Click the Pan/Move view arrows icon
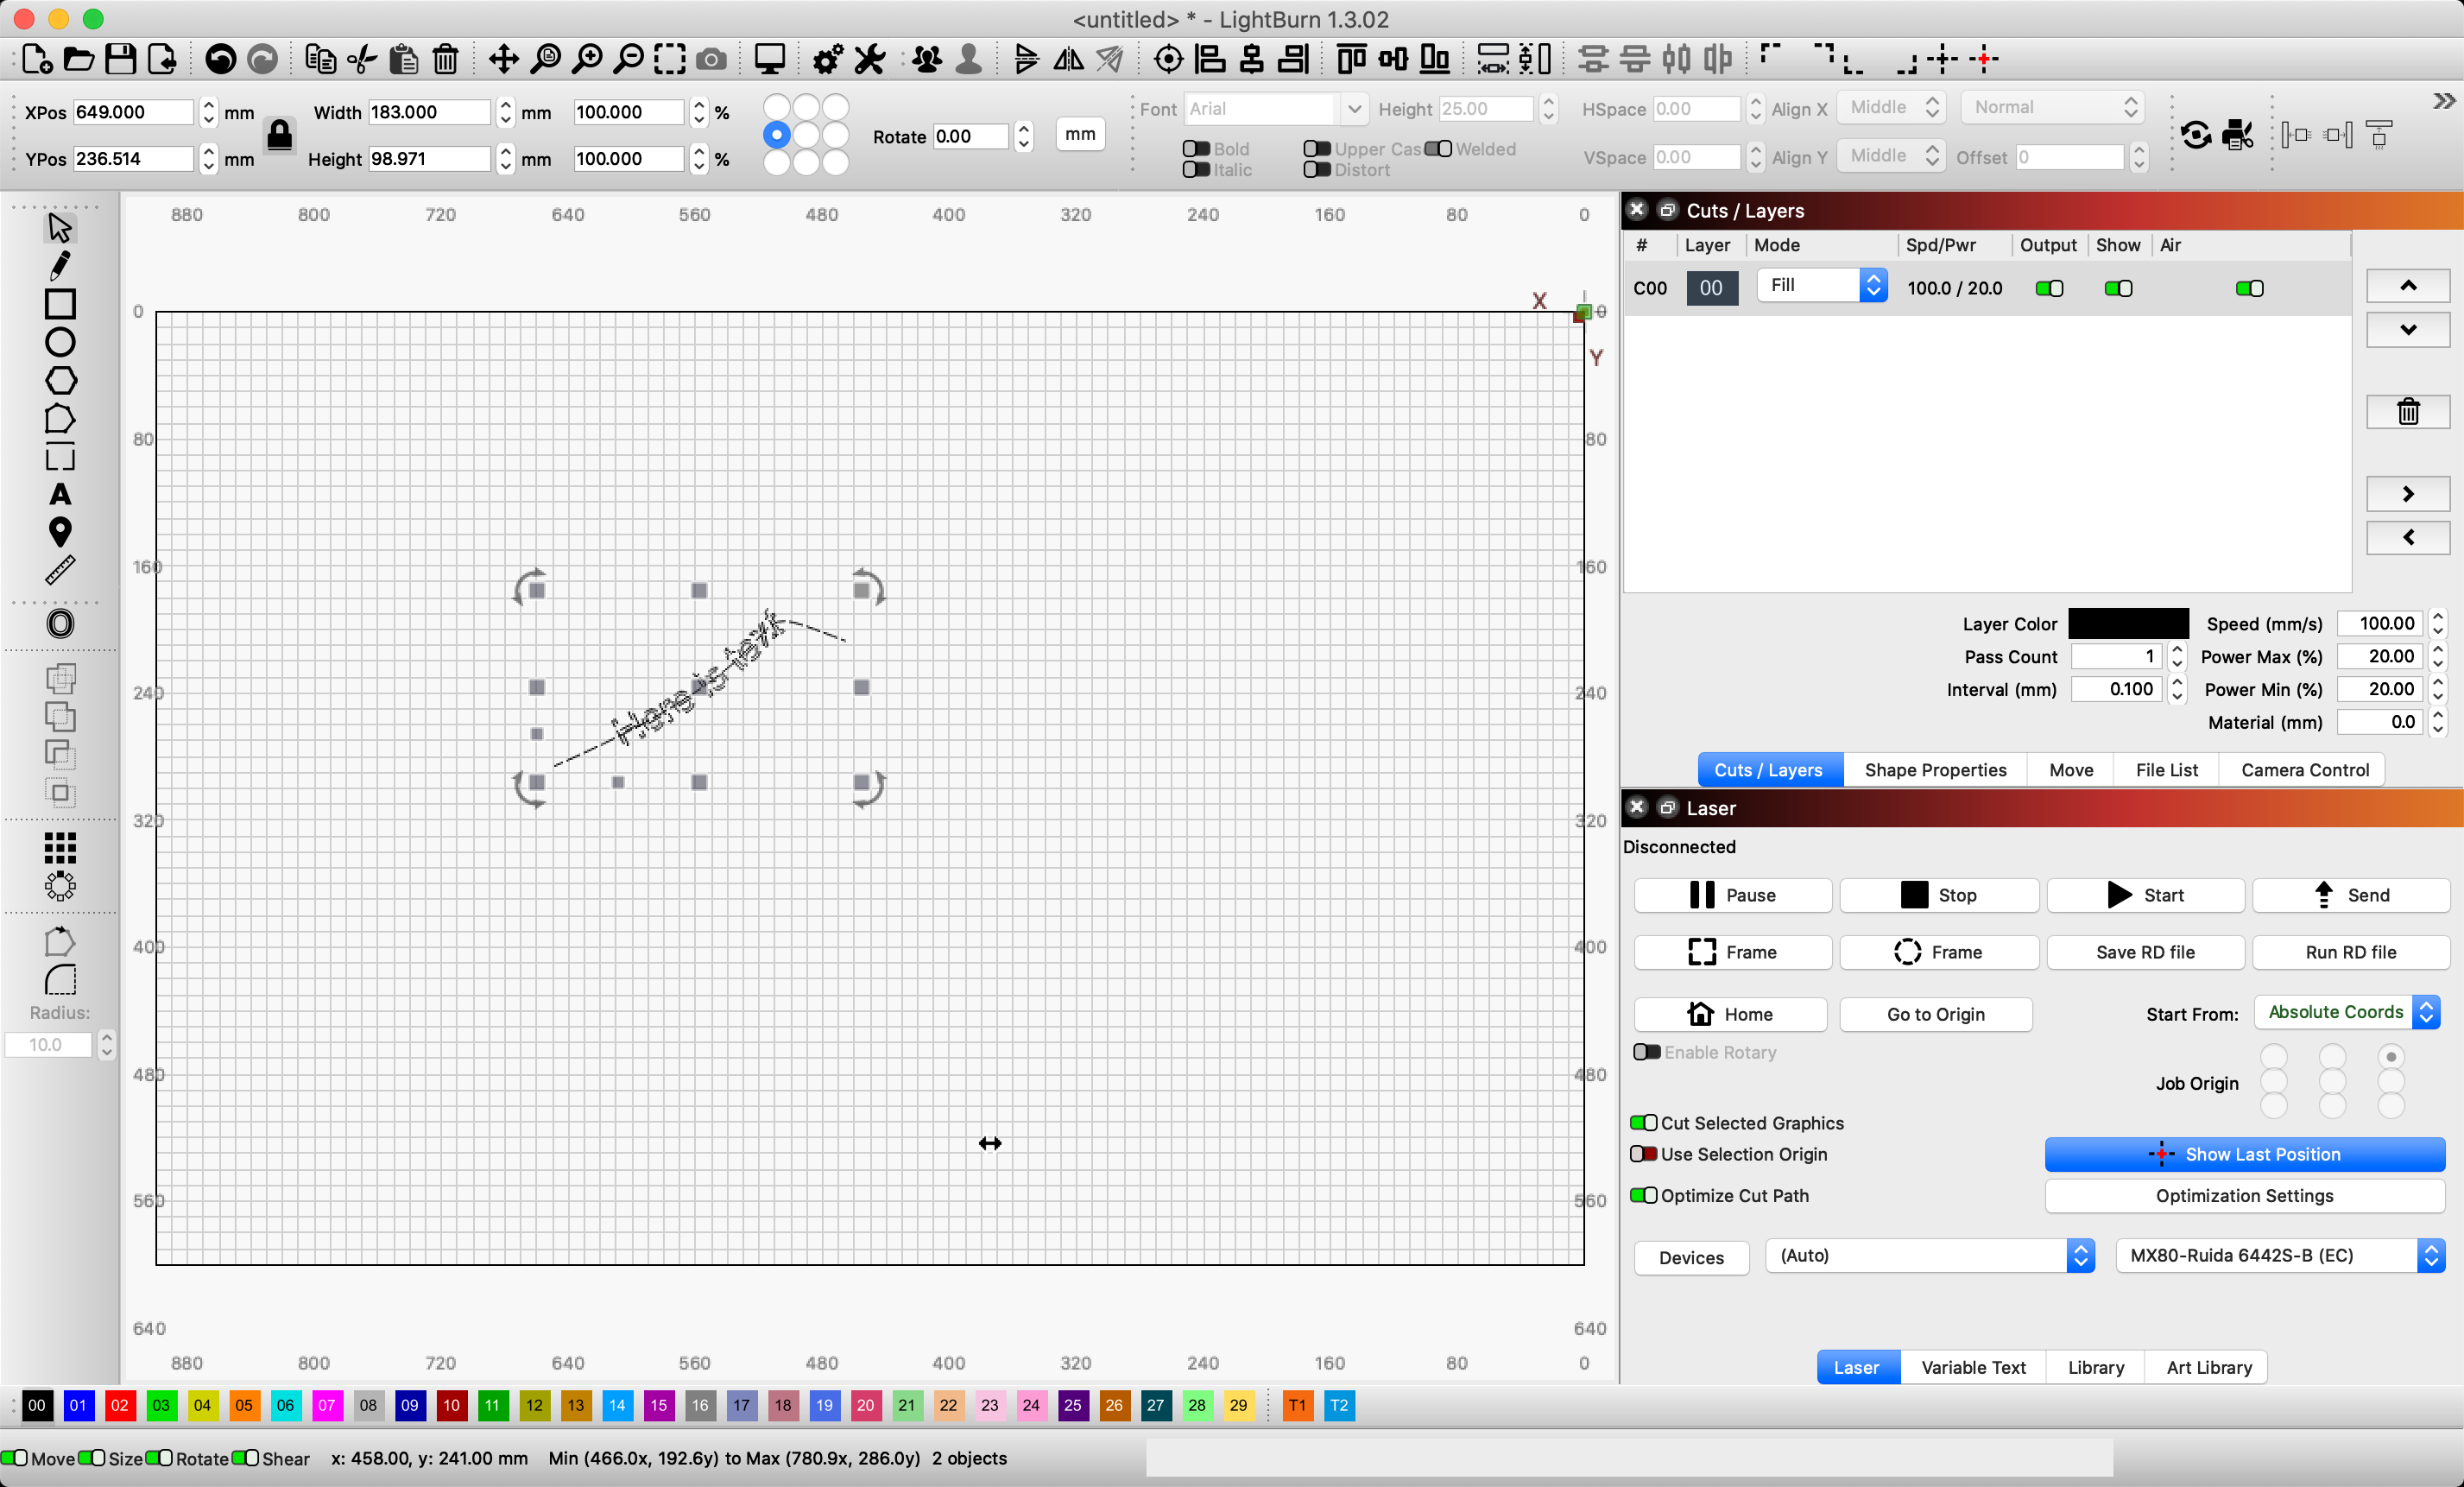This screenshot has width=2464, height=1487. coord(503,59)
